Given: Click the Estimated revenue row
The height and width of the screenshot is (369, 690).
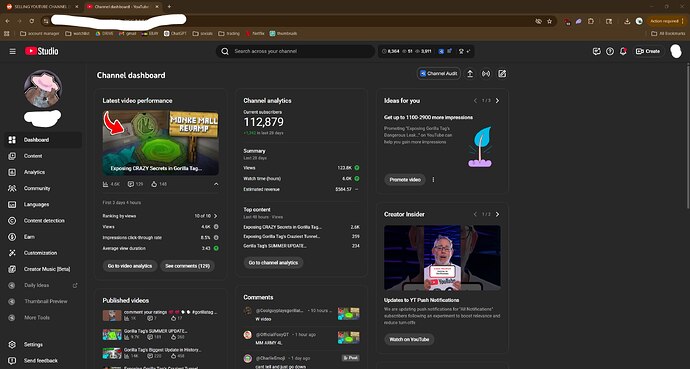Looking at the screenshot, I should 301,190.
